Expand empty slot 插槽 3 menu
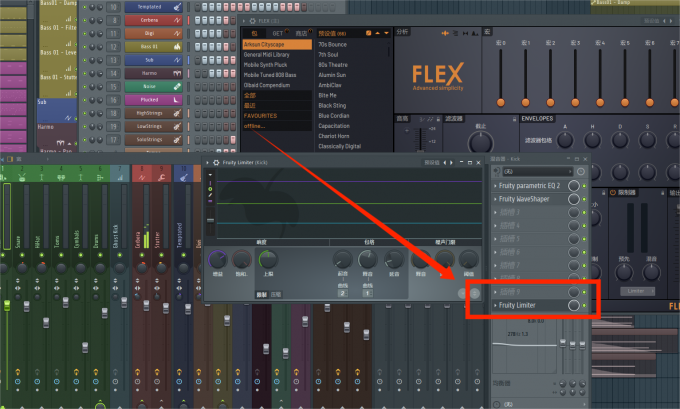Screen dimensions: 680x409 click(x=496, y=212)
